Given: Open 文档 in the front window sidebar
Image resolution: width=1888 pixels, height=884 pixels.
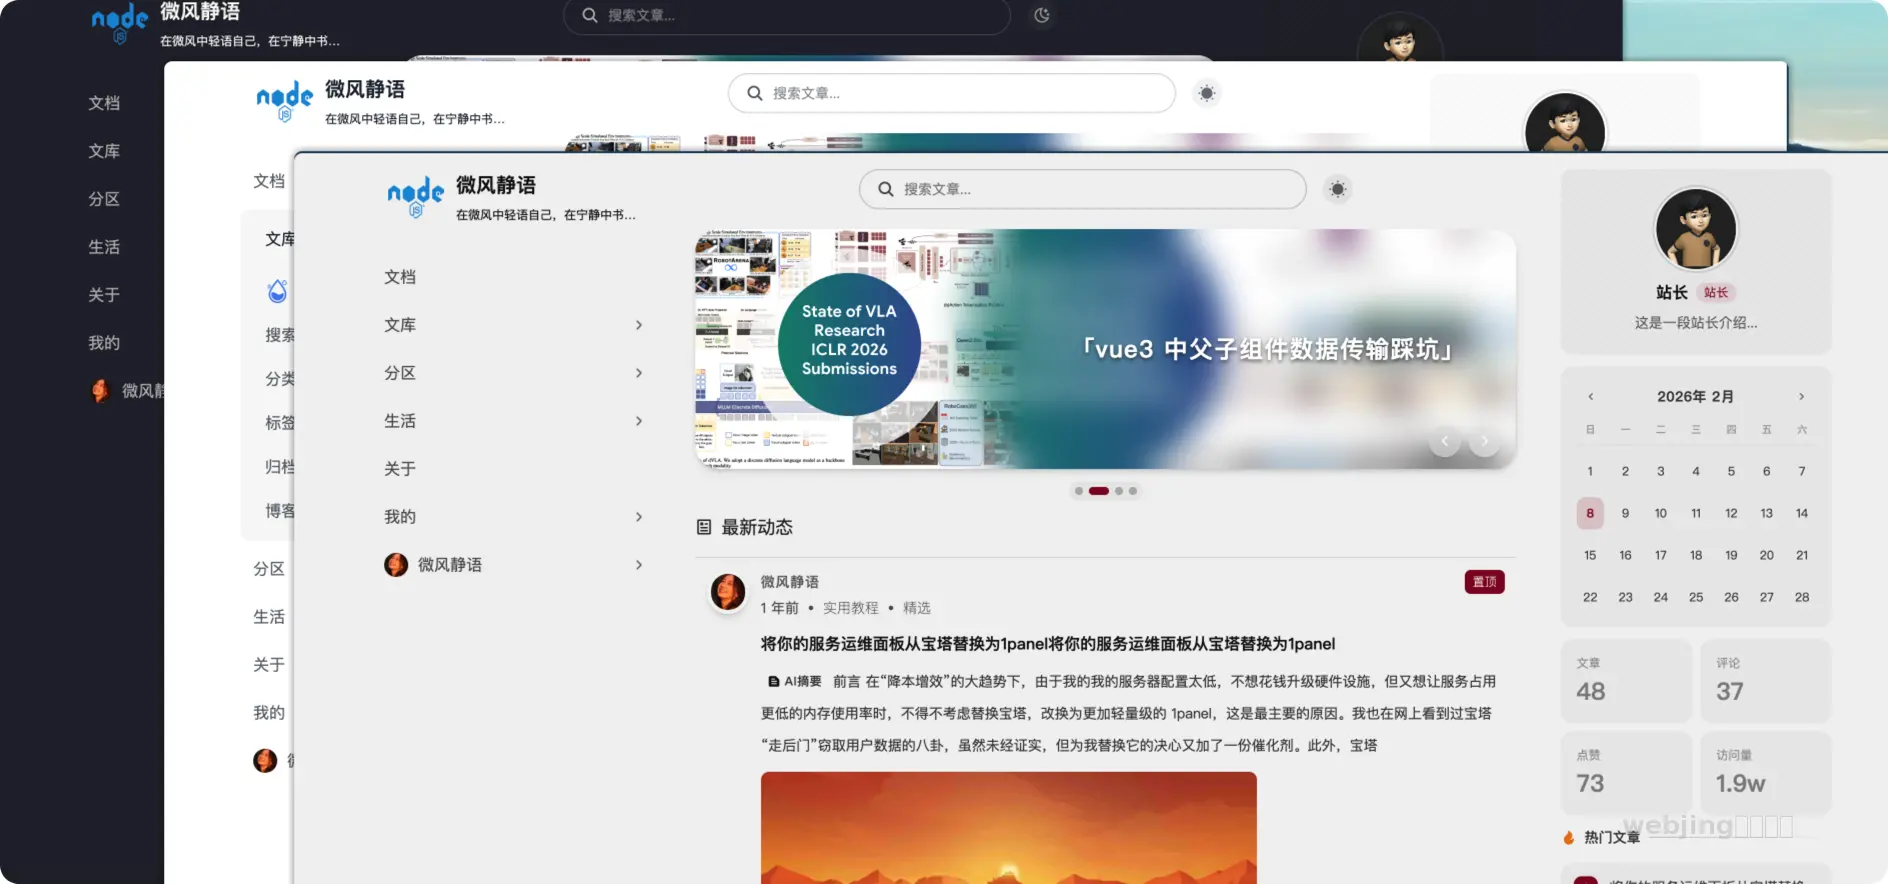Looking at the screenshot, I should [400, 277].
